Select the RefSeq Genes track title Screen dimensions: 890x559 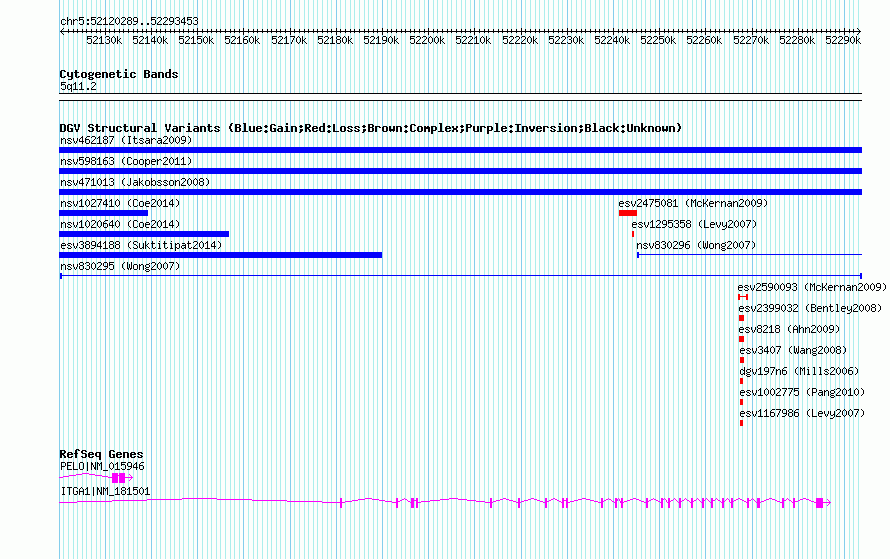point(102,454)
